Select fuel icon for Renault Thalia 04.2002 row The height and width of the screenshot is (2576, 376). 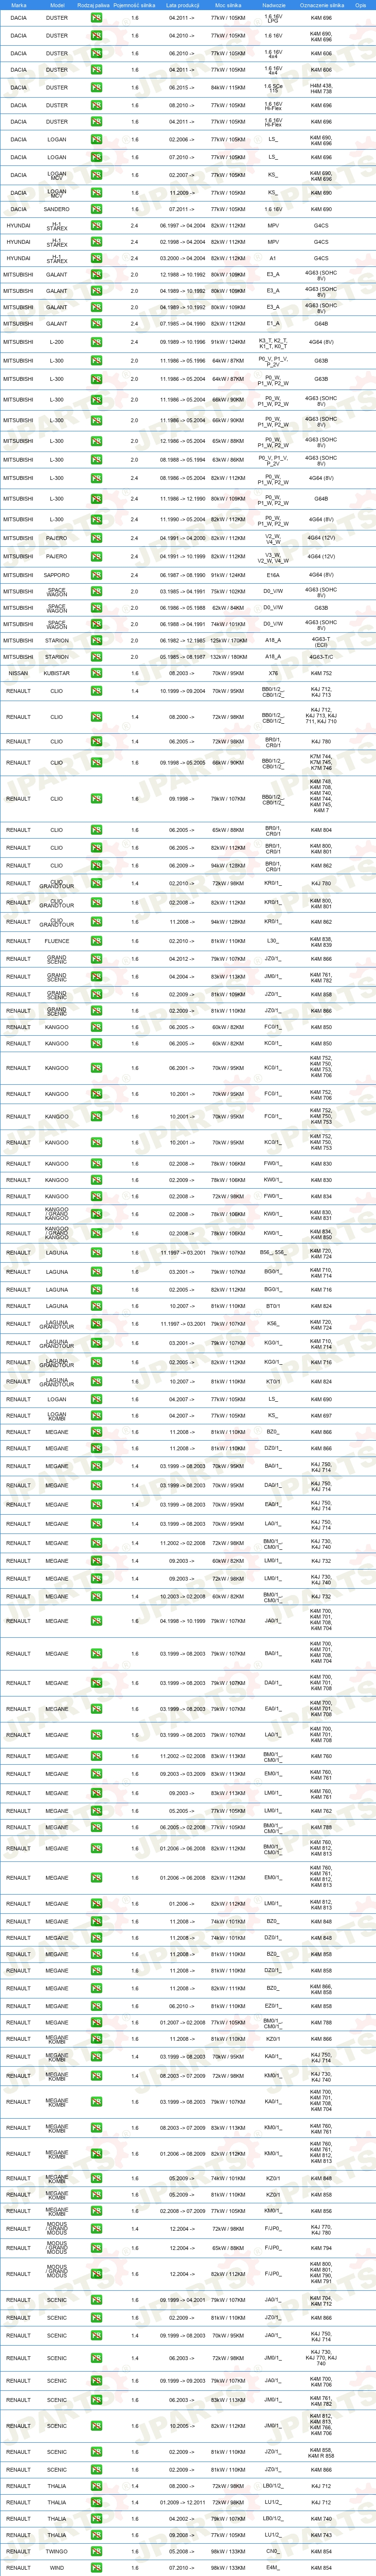tap(96, 2519)
